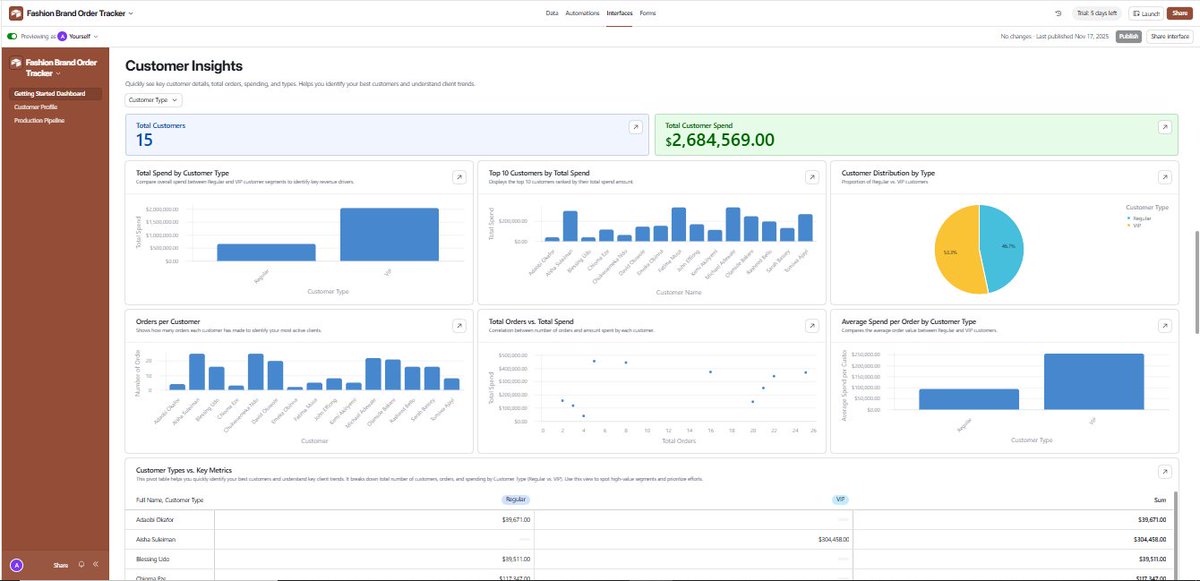Click the Launch button
The width and height of the screenshot is (1200, 581).
point(1145,13)
